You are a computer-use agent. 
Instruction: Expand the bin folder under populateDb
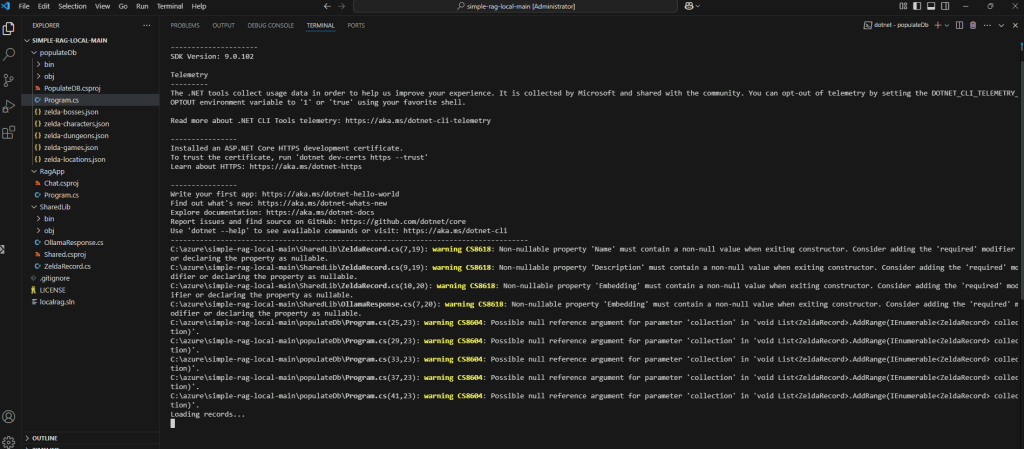tap(89, 65)
